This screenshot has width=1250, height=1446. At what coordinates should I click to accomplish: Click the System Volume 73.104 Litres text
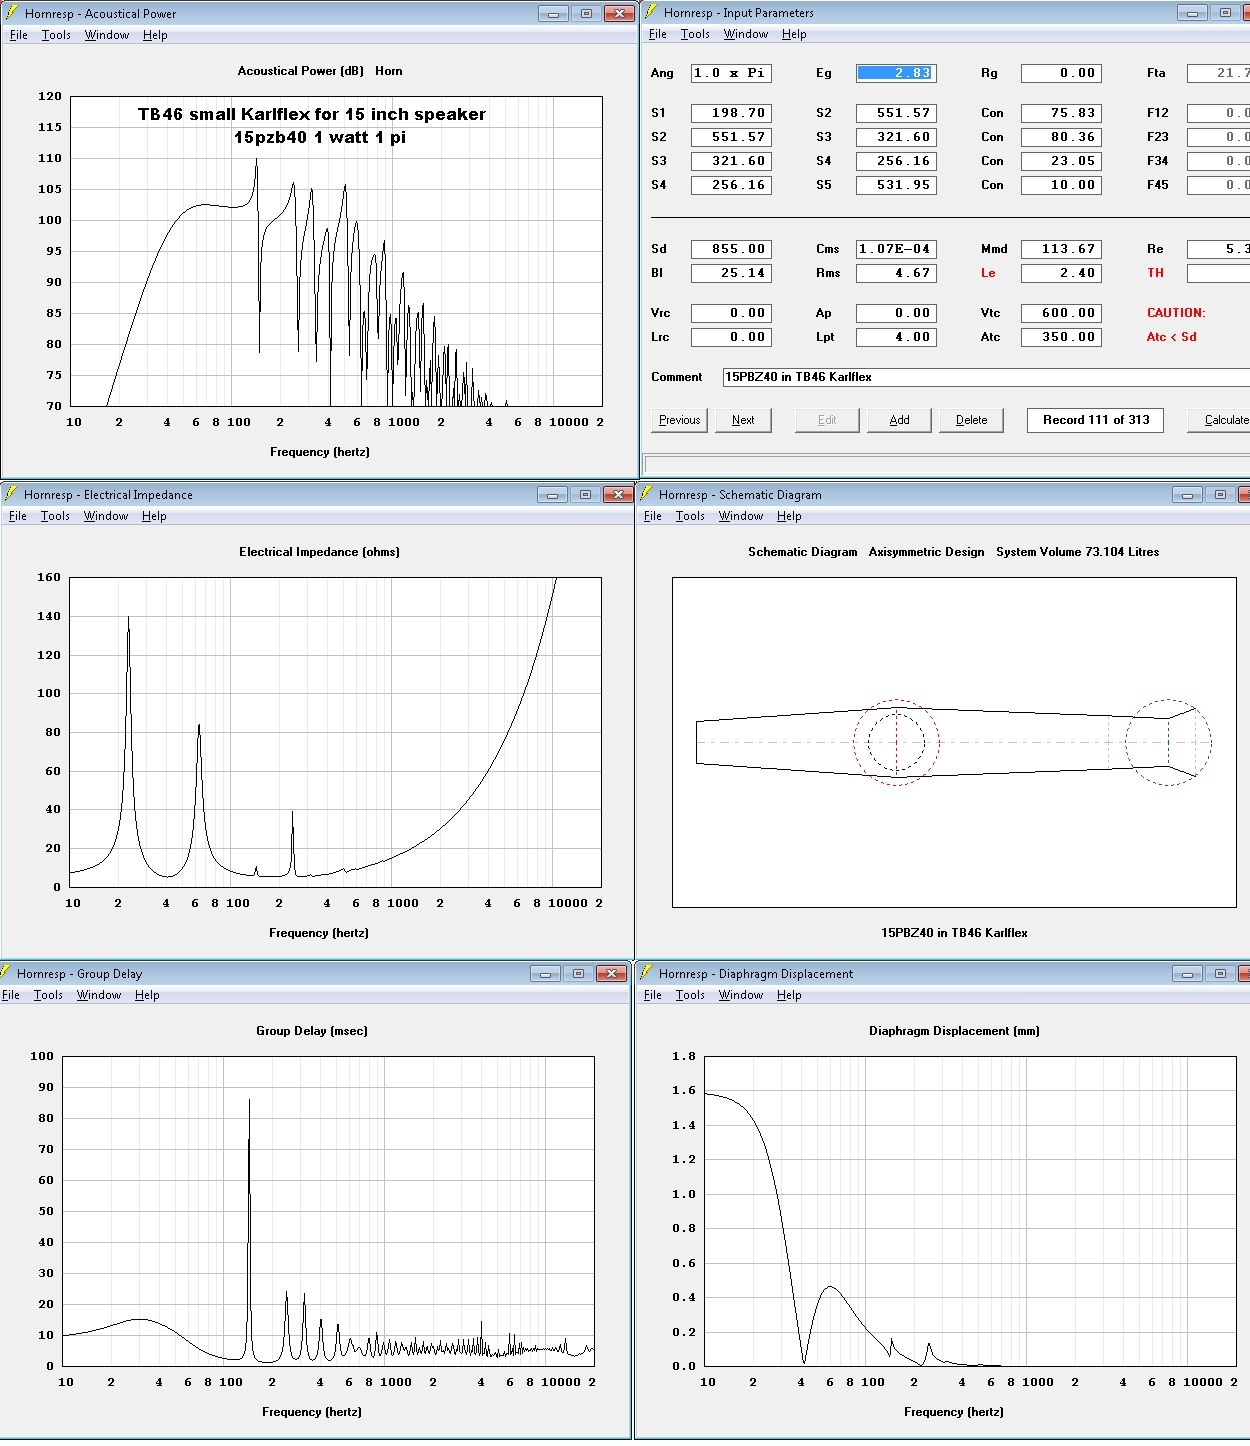point(1077,552)
